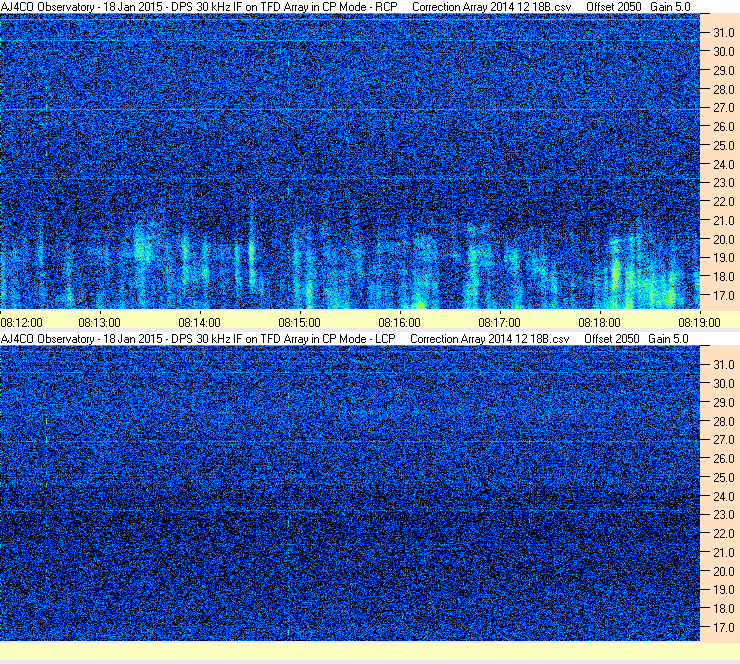Click the 30.0 frequency label in RCP panel
The width and height of the screenshot is (740, 664).
click(724, 51)
